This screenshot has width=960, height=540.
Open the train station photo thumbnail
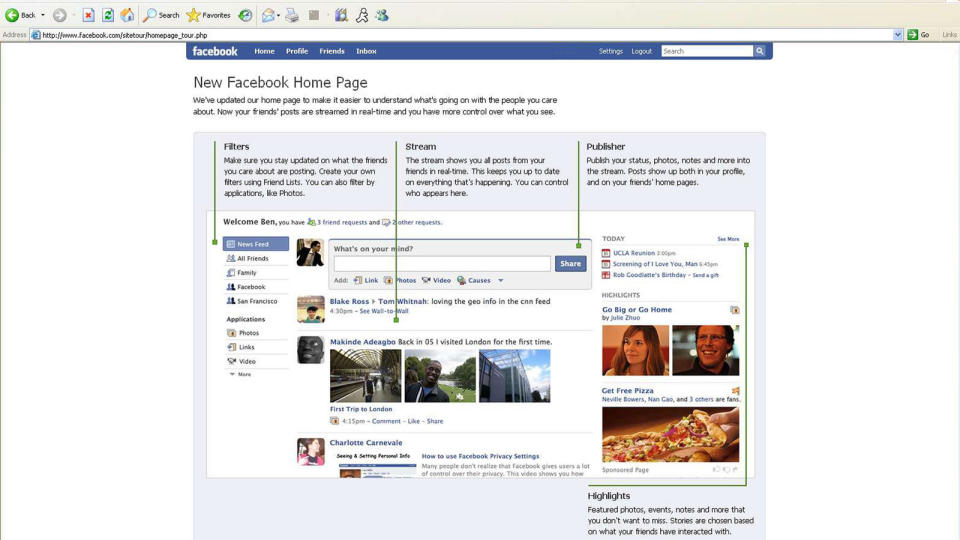tap(366, 376)
